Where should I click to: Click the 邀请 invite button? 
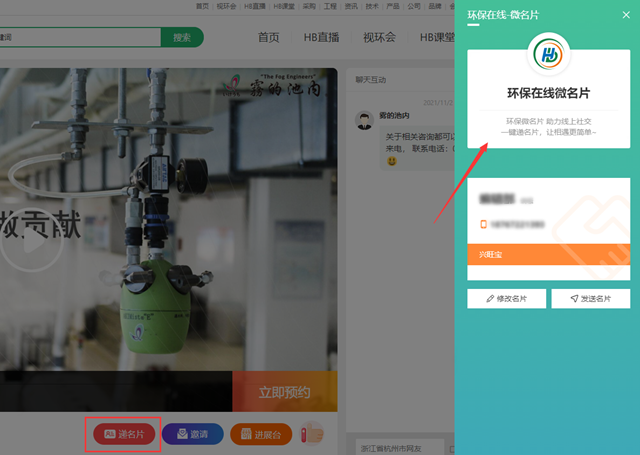193,434
